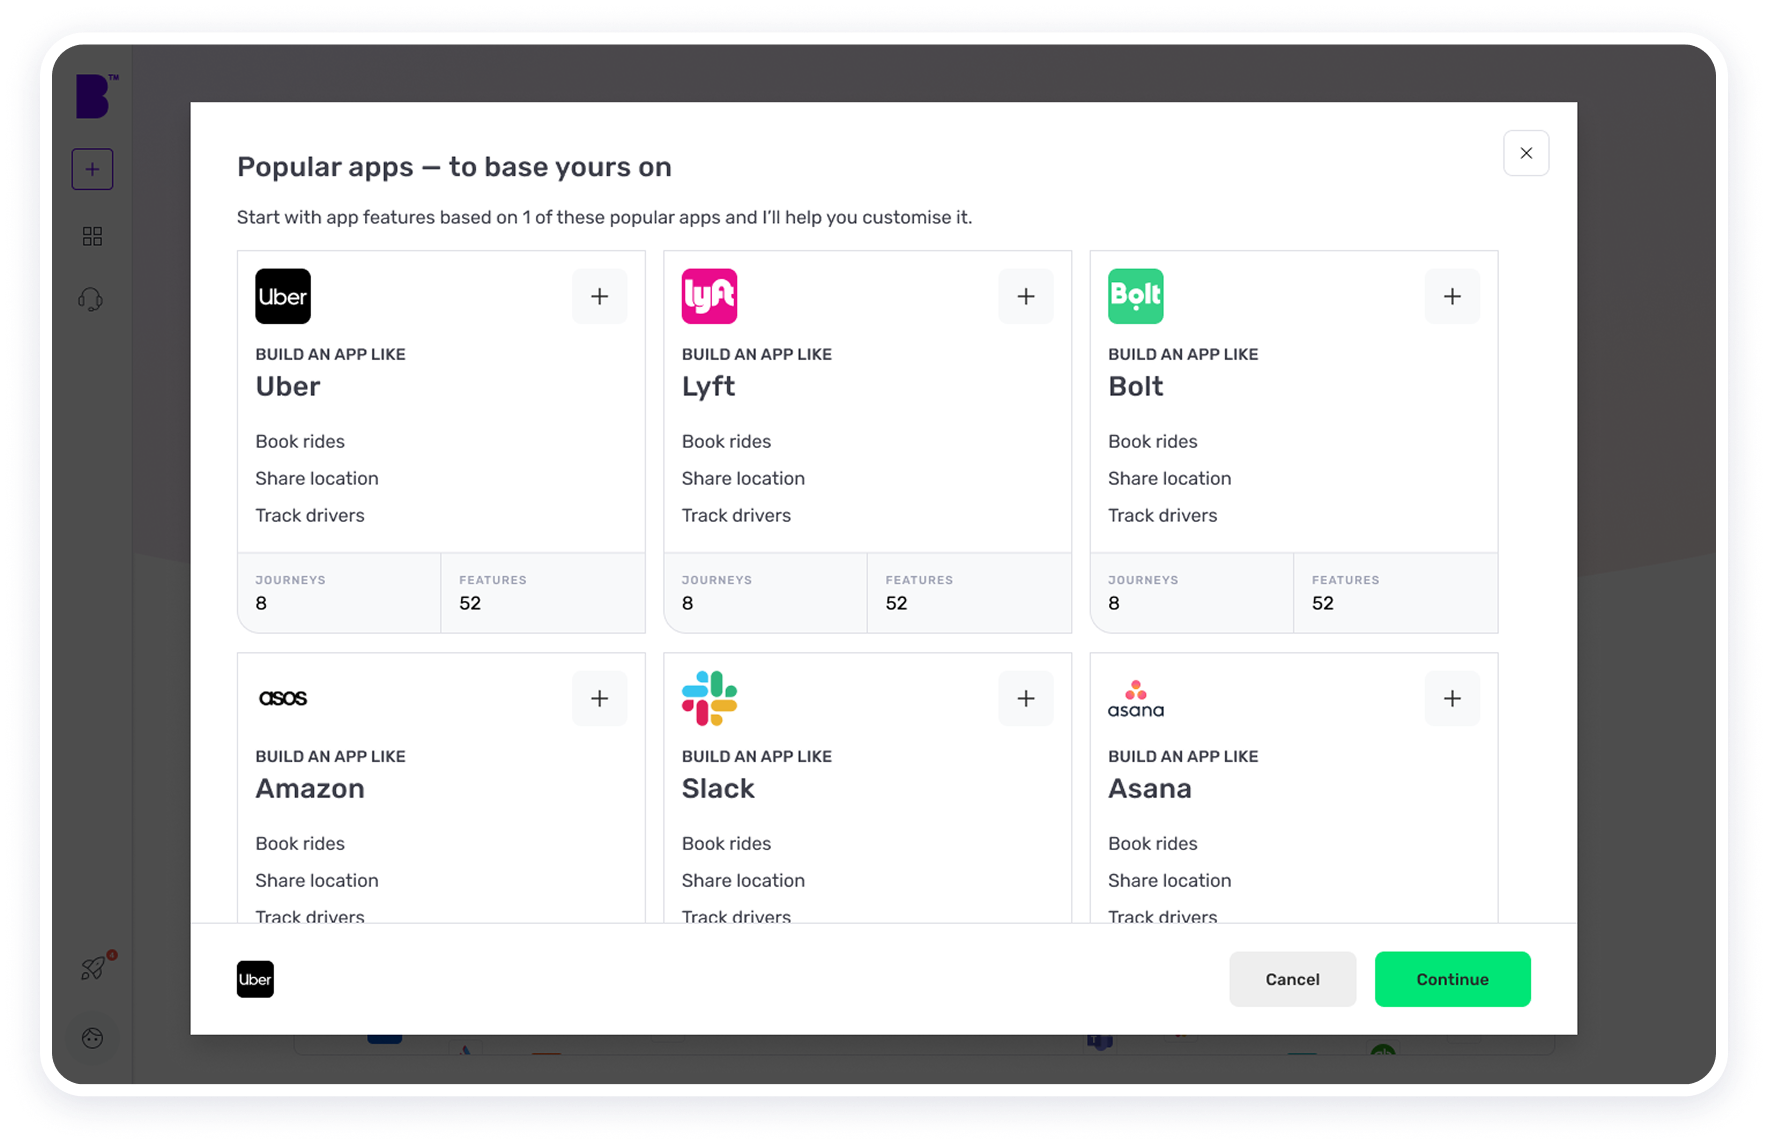
Task: Click the rocket icon in sidebar
Action: tap(95, 967)
